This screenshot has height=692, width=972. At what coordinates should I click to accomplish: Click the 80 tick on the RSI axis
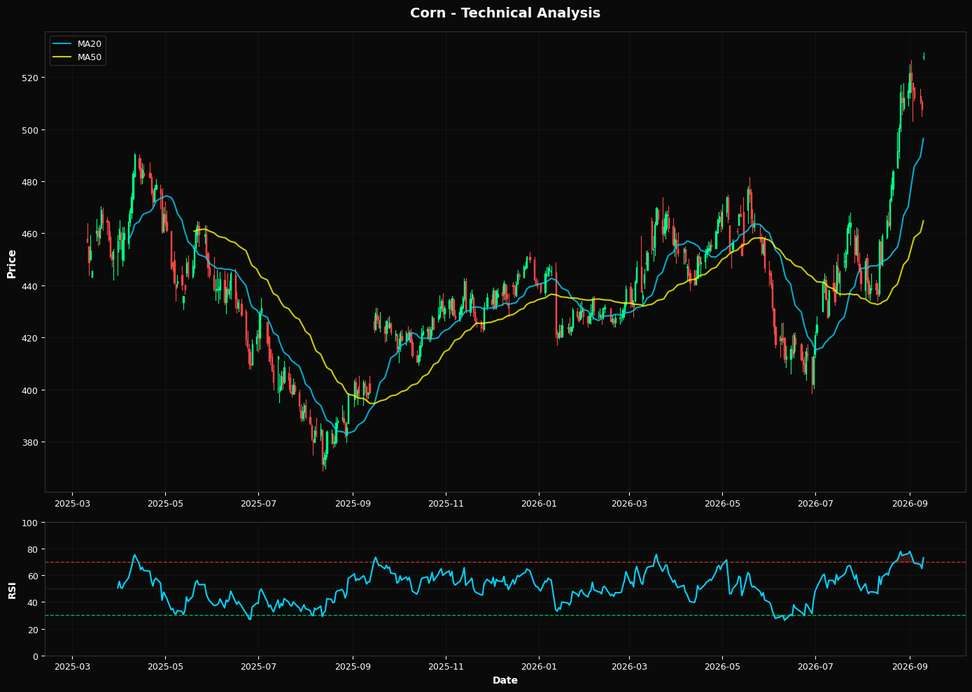click(34, 550)
